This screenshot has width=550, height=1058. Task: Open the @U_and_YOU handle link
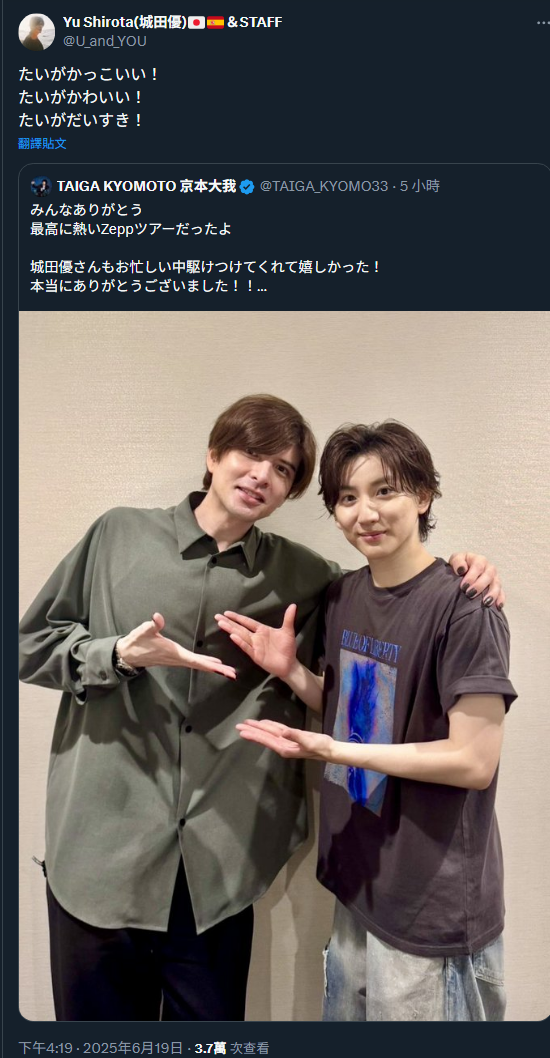105,41
